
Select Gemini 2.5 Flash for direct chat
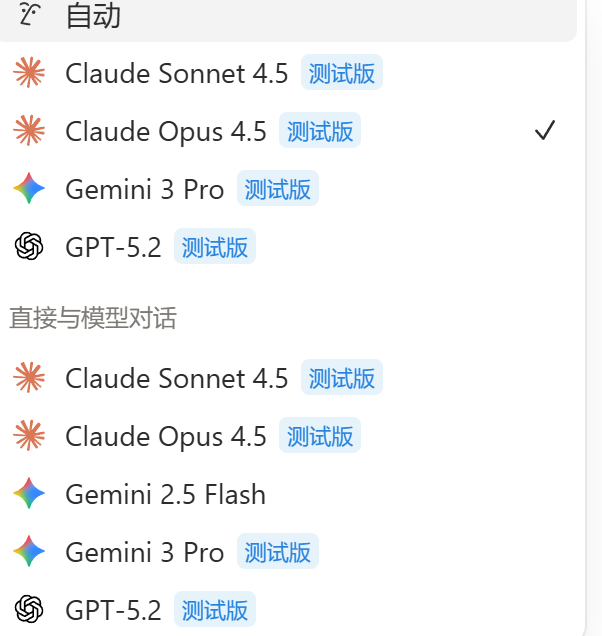tap(287, 493)
